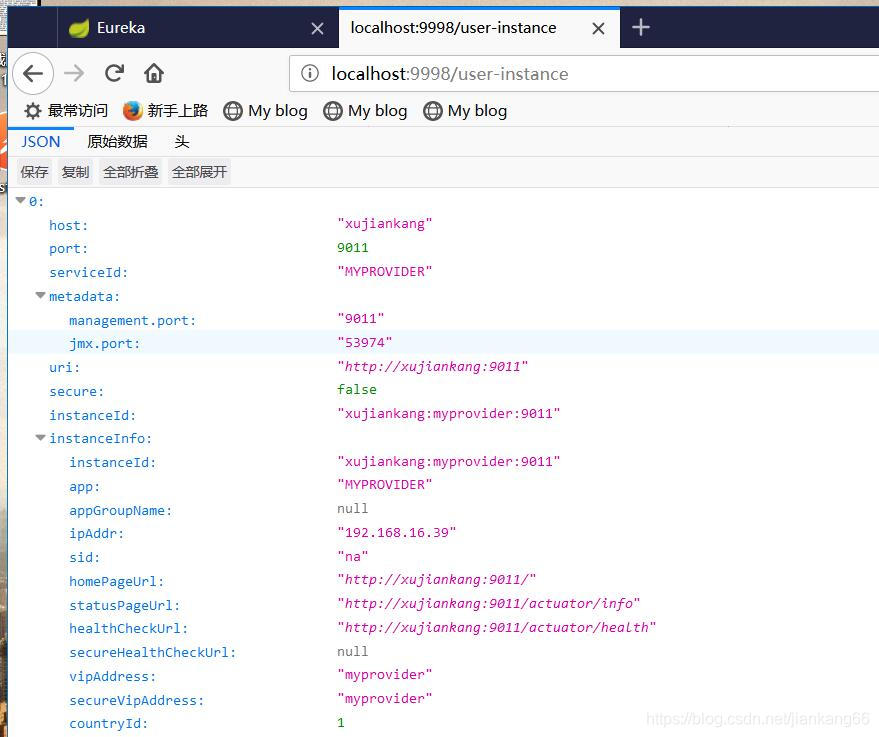Click the 复制 copy button
Viewport: 879px width, 737px height.
(x=75, y=171)
